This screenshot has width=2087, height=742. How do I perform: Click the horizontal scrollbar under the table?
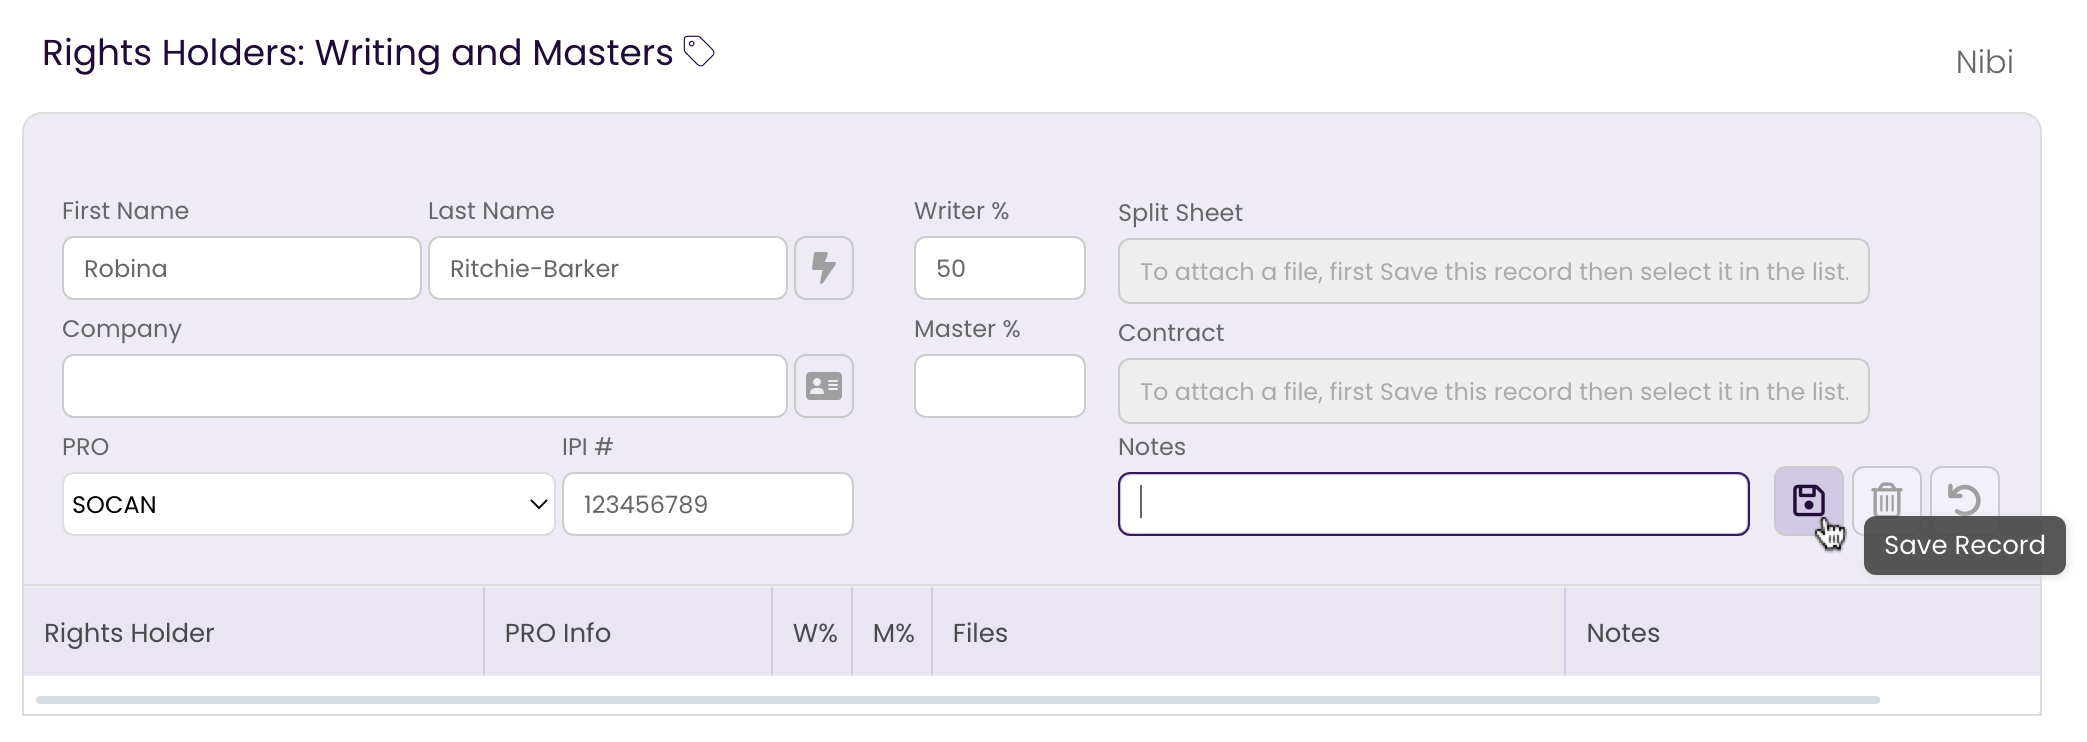pyautogui.click(x=958, y=700)
